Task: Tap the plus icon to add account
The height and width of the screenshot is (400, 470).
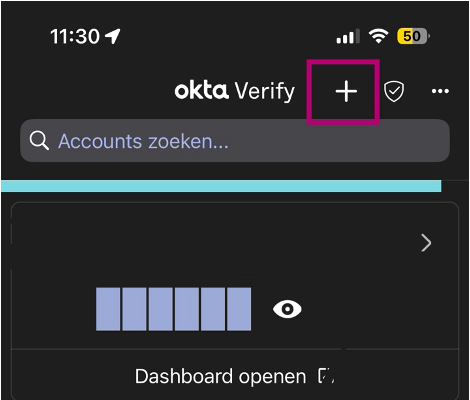Action: pyautogui.click(x=346, y=91)
